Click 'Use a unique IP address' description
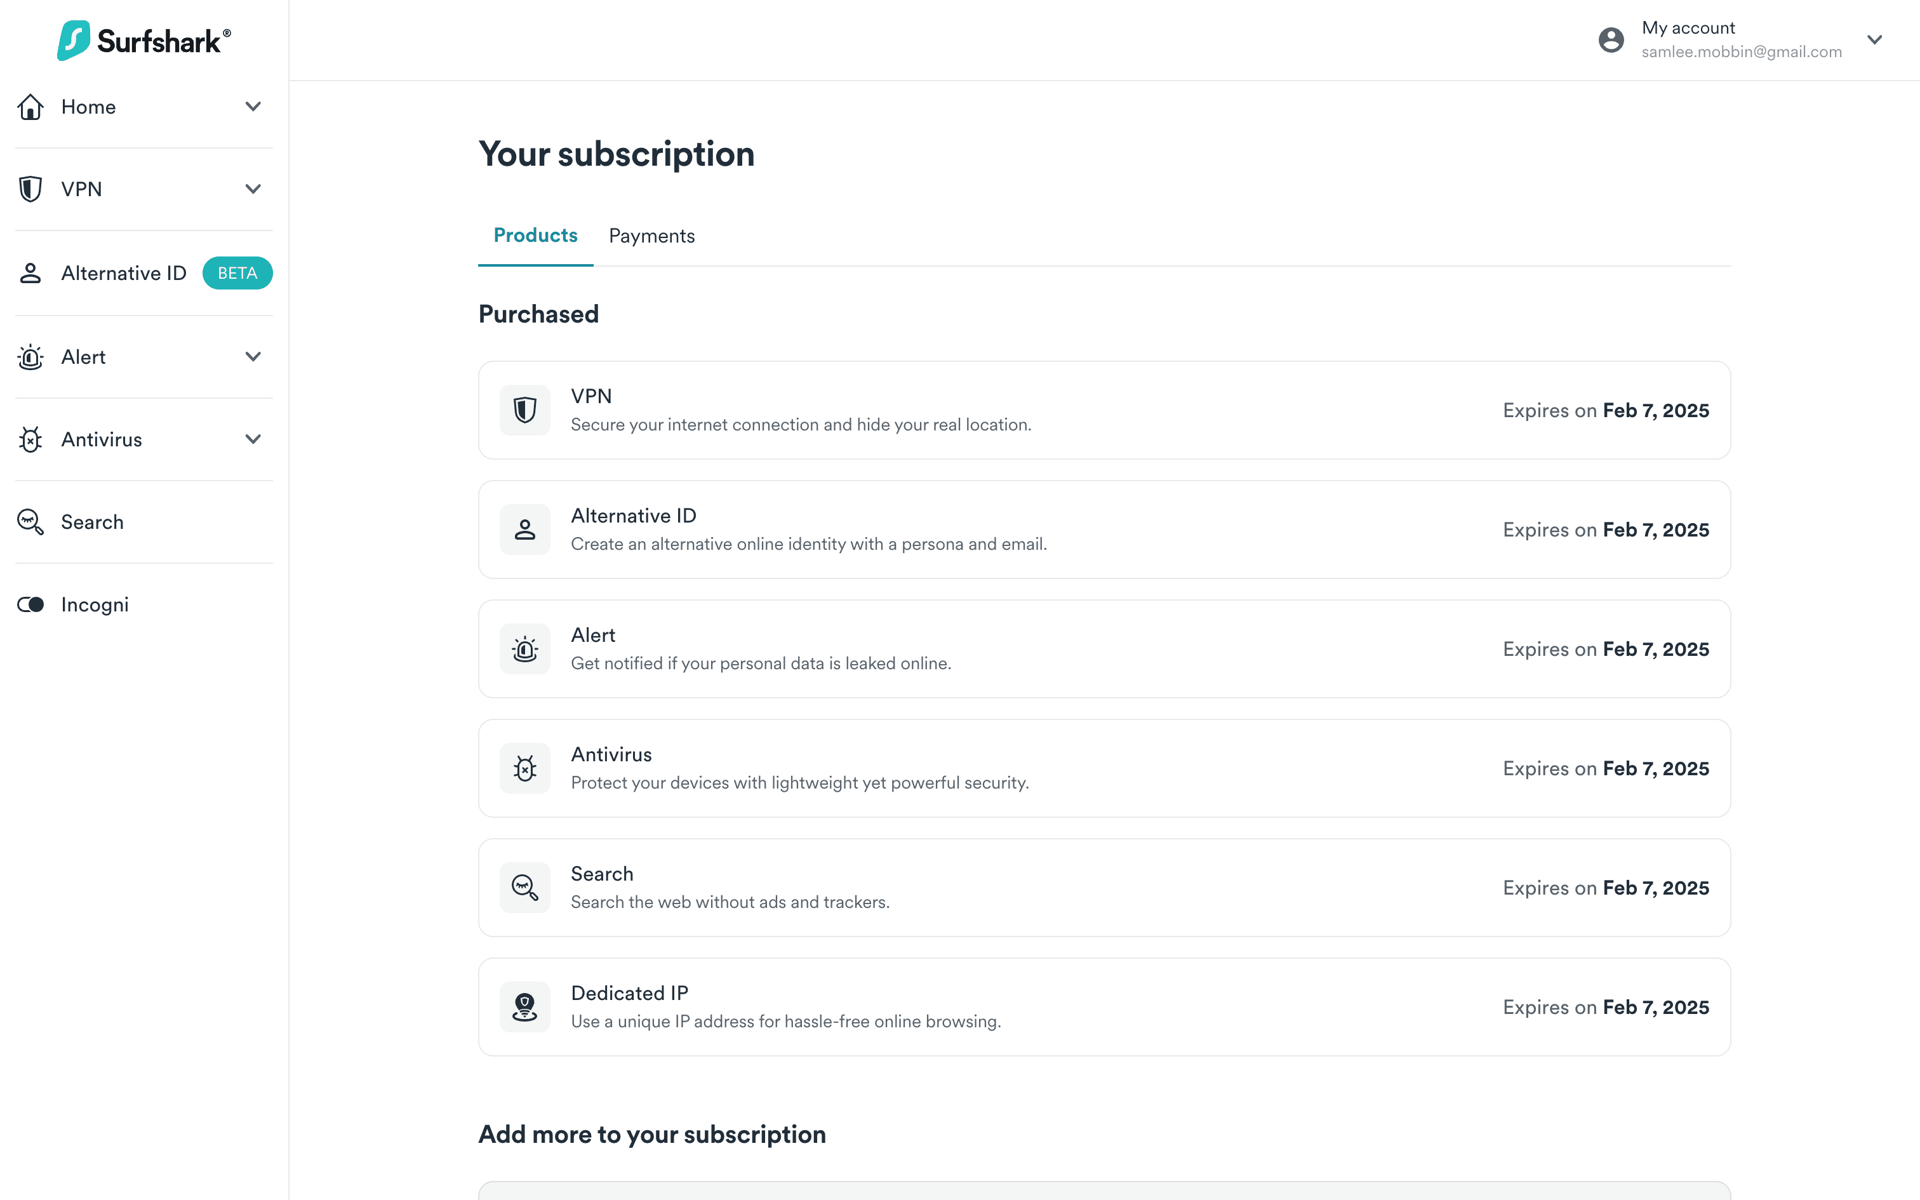This screenshot has width=1920, height=1200. pyautogui.click(x=786, y=1021)
